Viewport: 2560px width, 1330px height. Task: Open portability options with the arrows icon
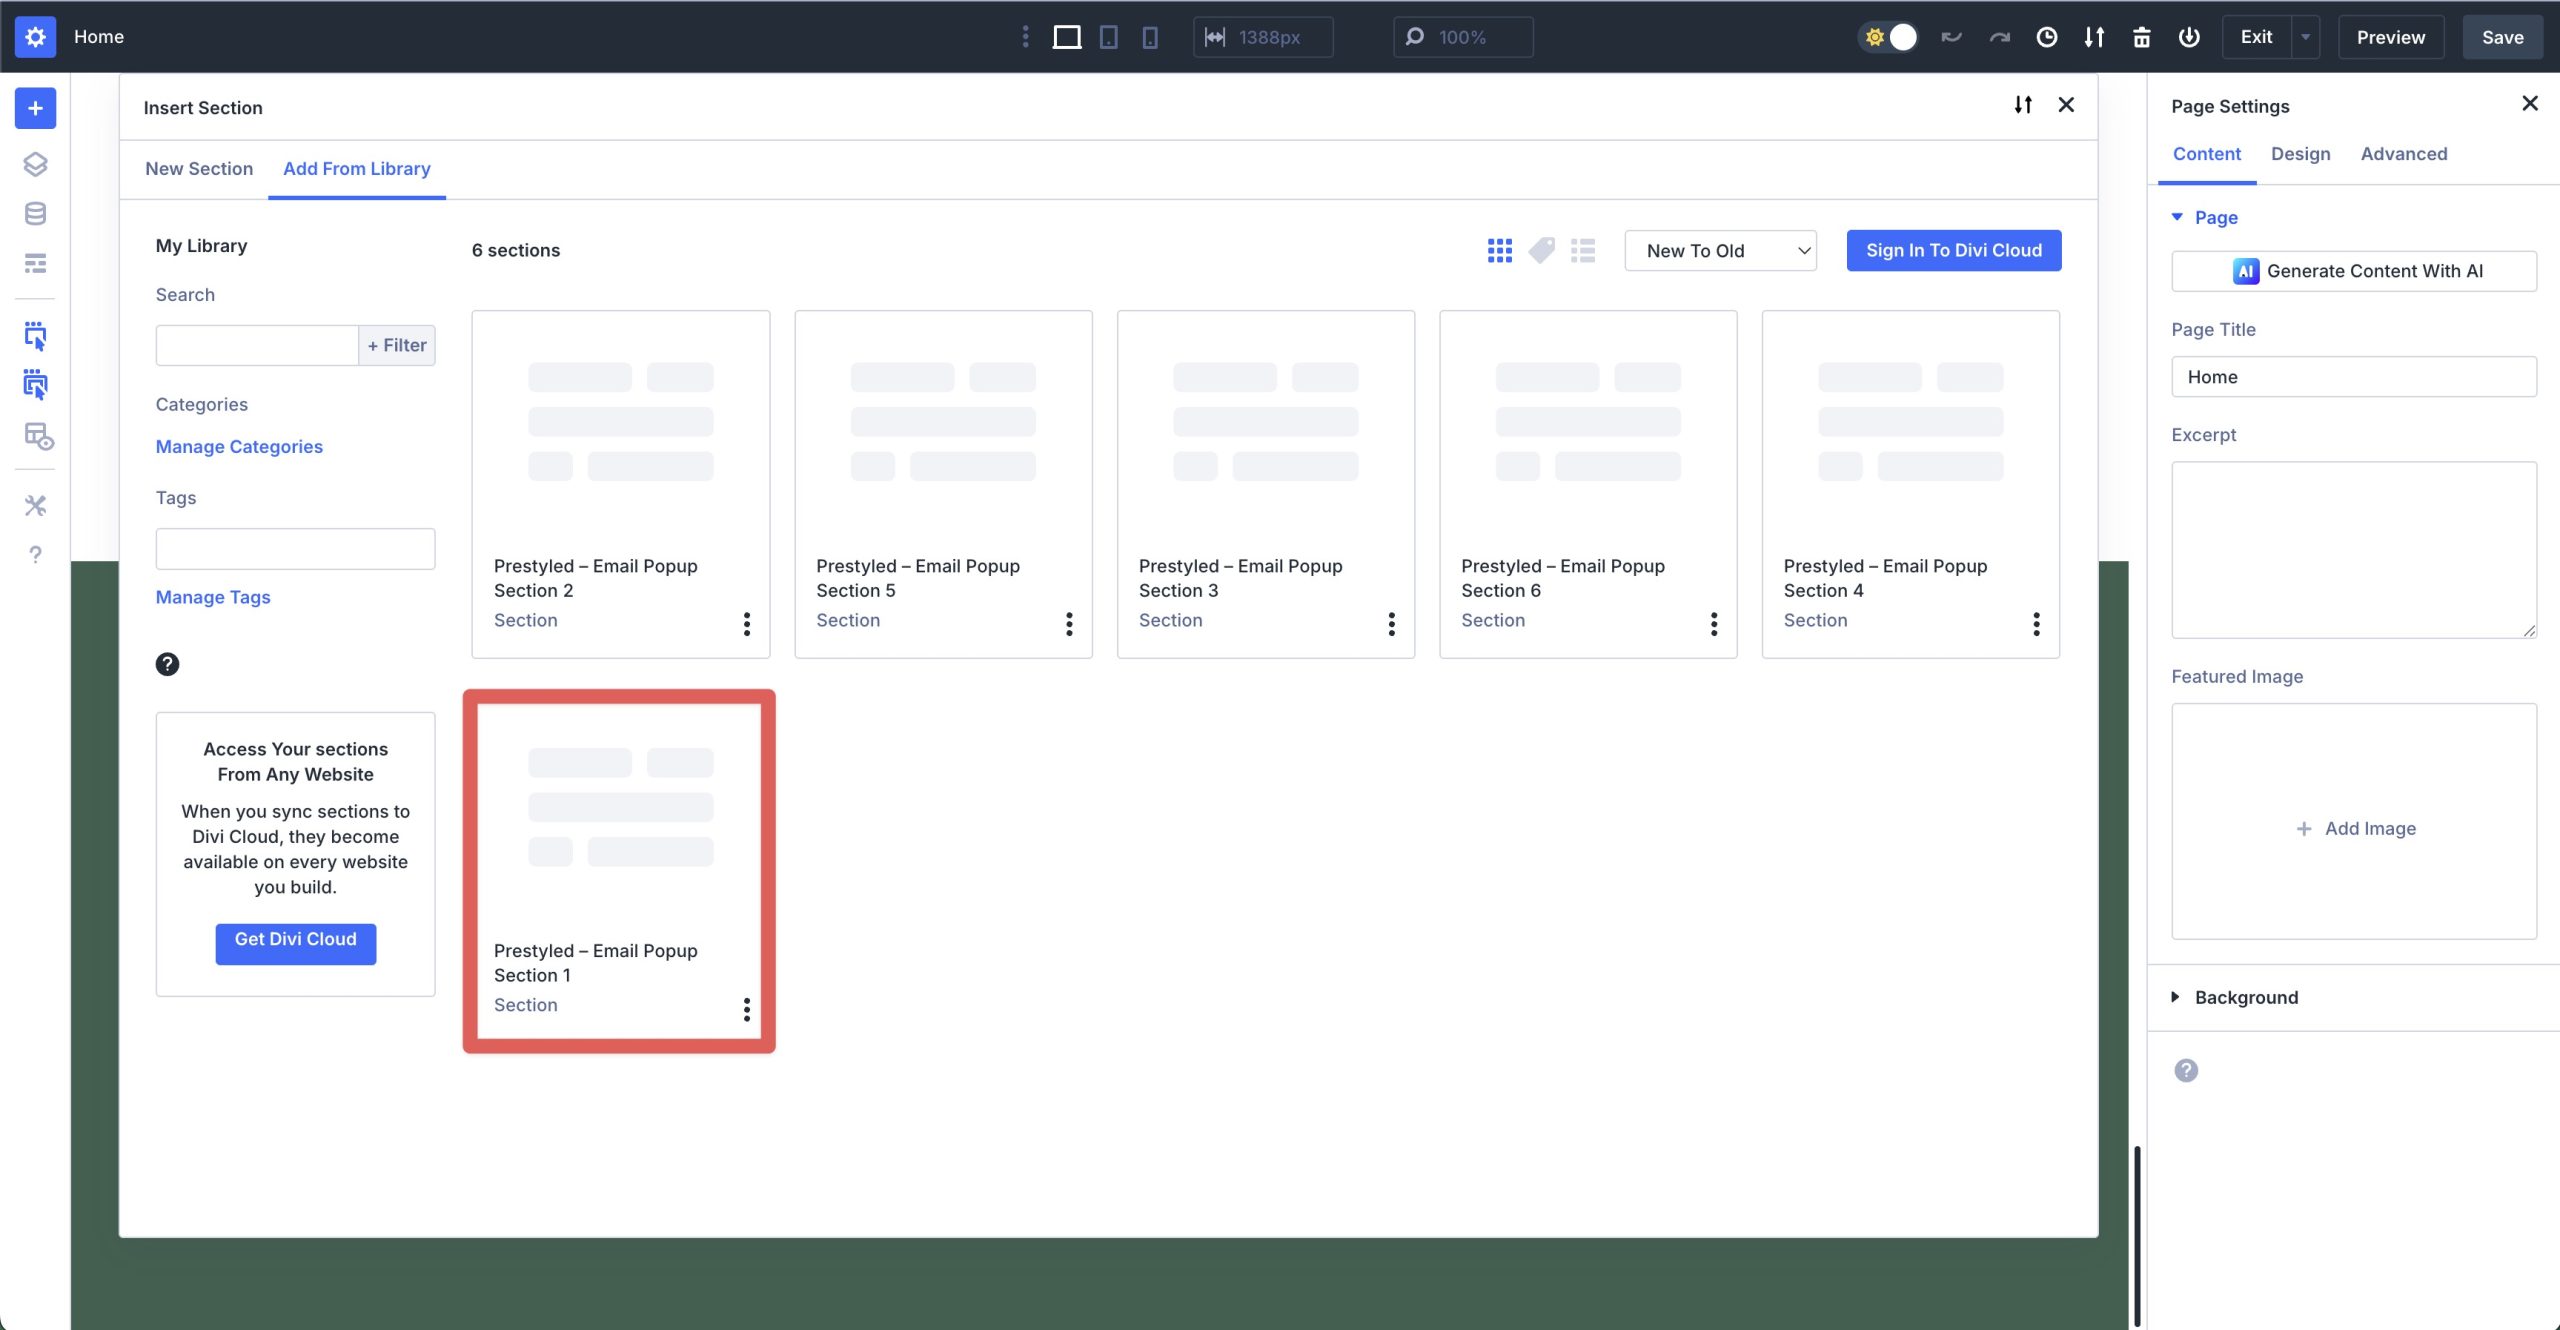(x=2093, y=36)
